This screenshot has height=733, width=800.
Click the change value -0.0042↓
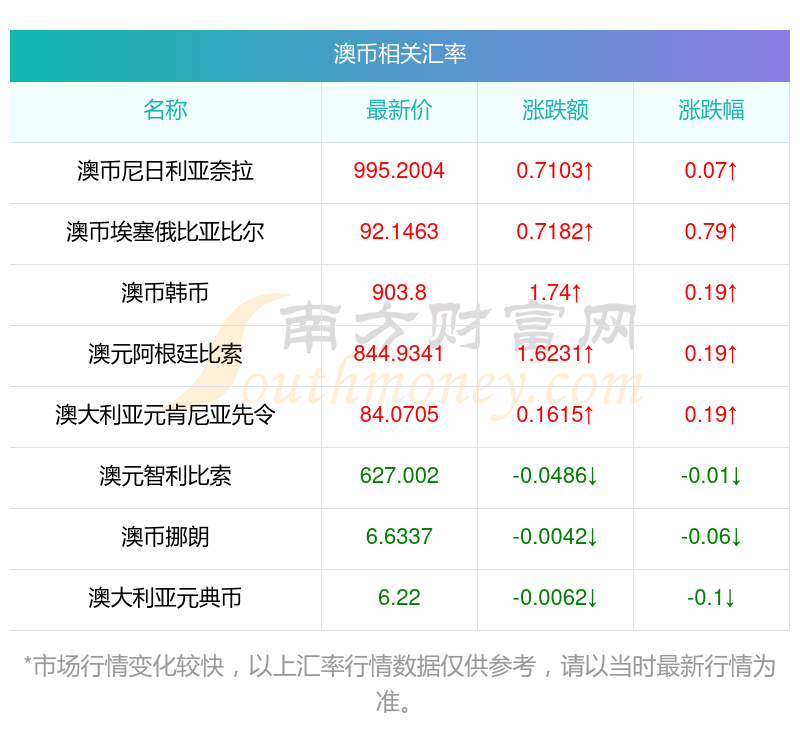click(x=555, y=537)
